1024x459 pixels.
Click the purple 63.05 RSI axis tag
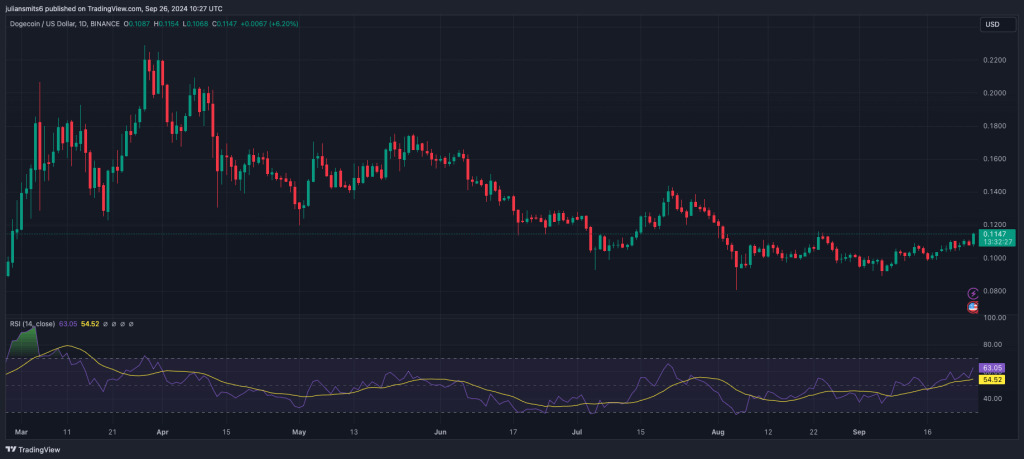click(991, 369)
